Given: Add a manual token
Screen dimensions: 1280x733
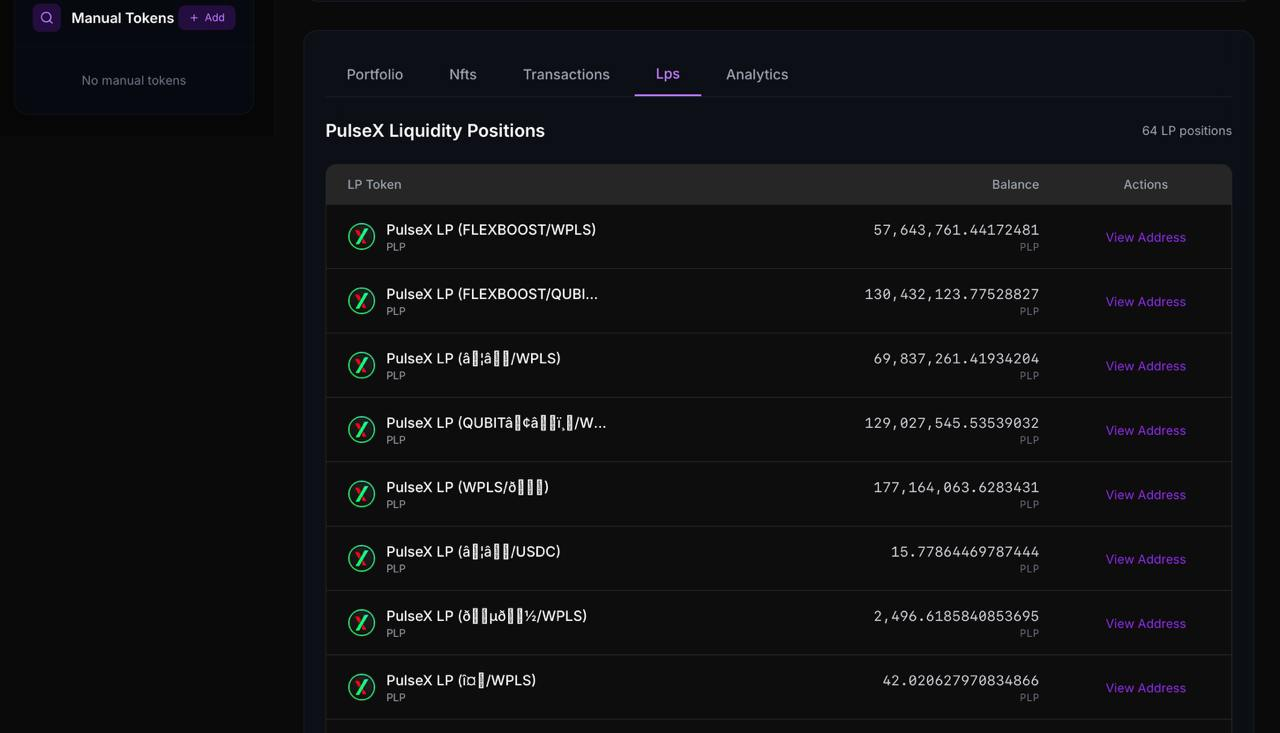Looking at the screenshot, I should coord(207,18).
